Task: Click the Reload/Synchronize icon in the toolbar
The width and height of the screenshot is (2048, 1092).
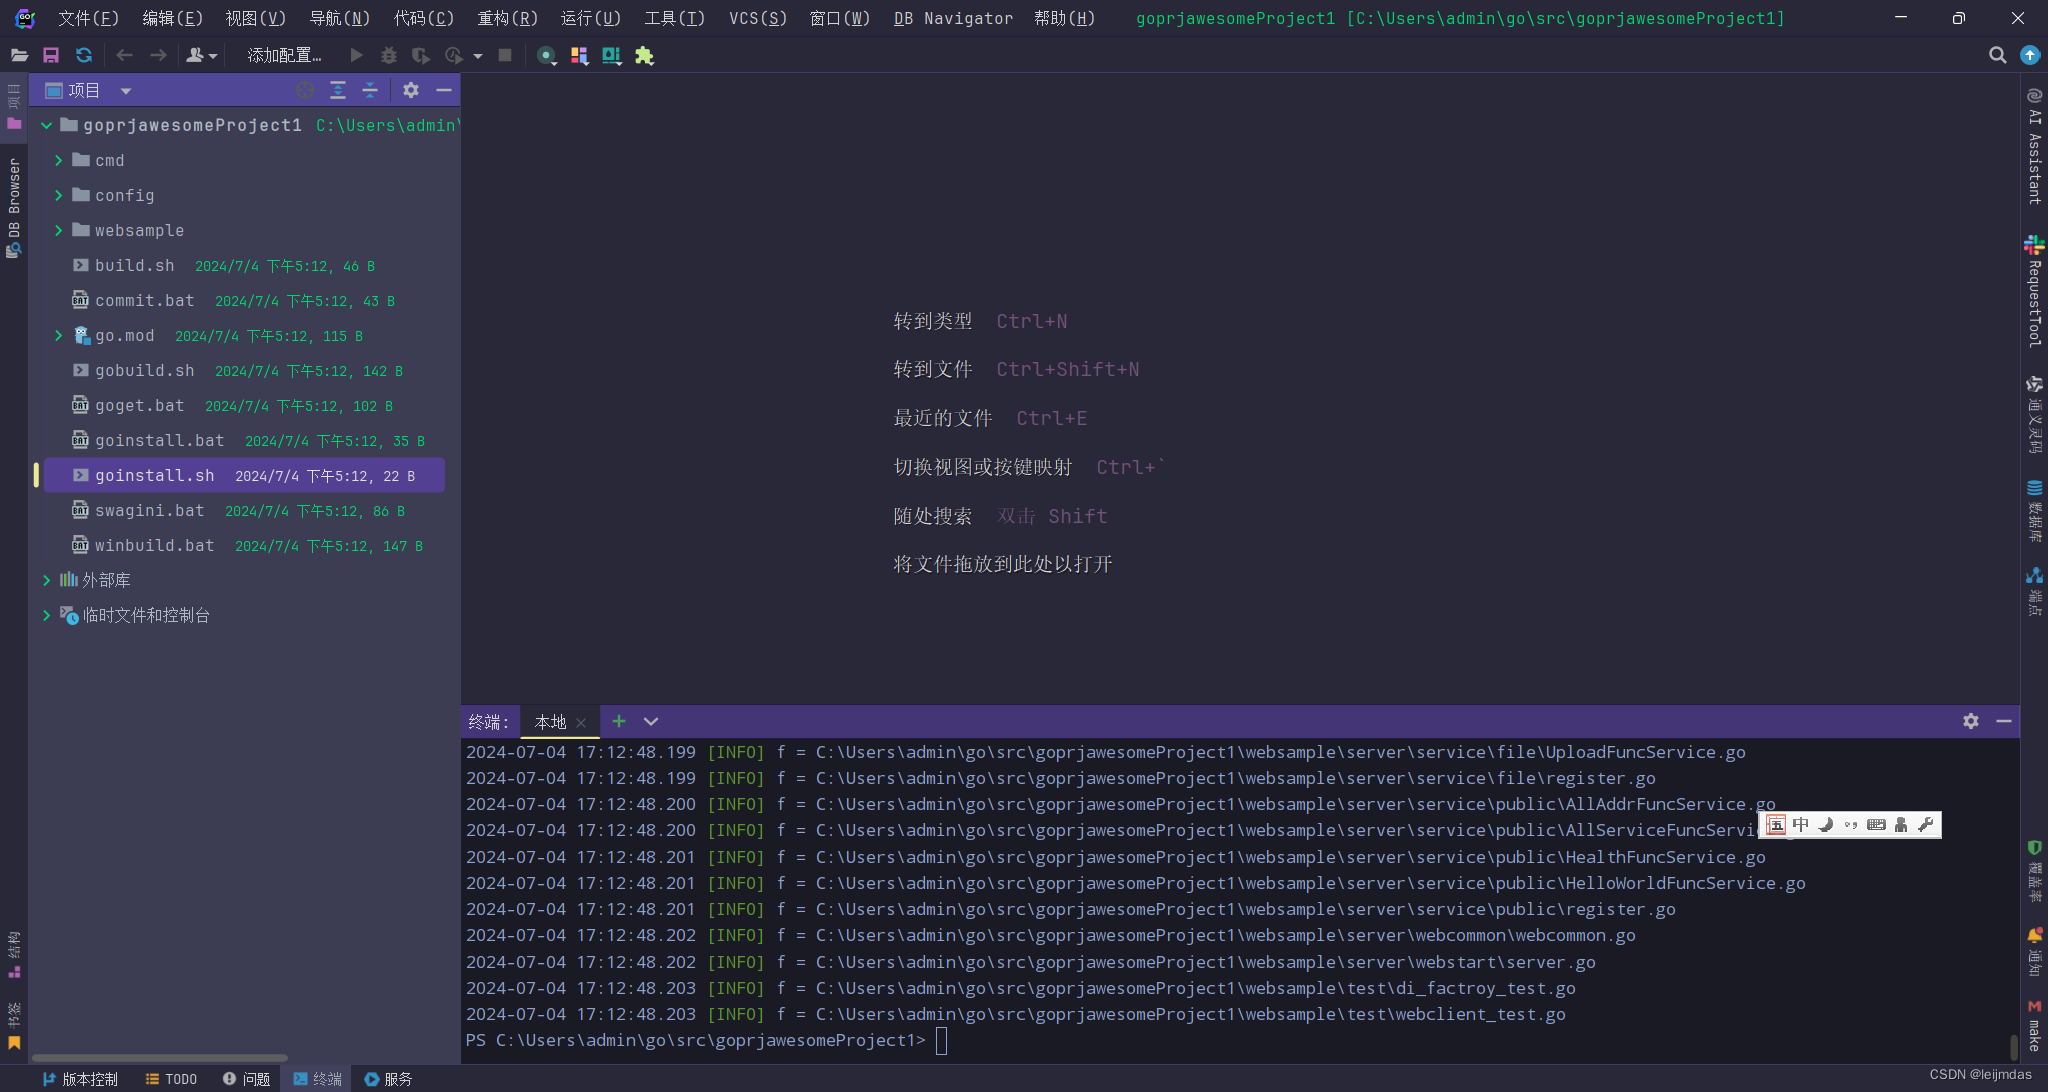Action: (84, 56)
